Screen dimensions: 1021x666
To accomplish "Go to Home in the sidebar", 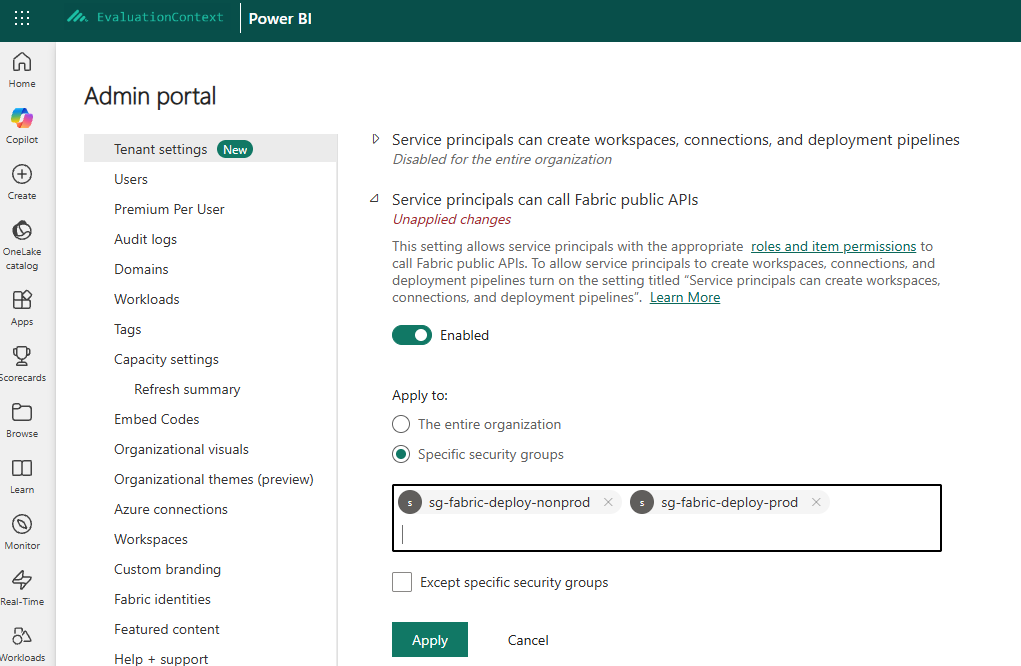I will pos(22,70).
